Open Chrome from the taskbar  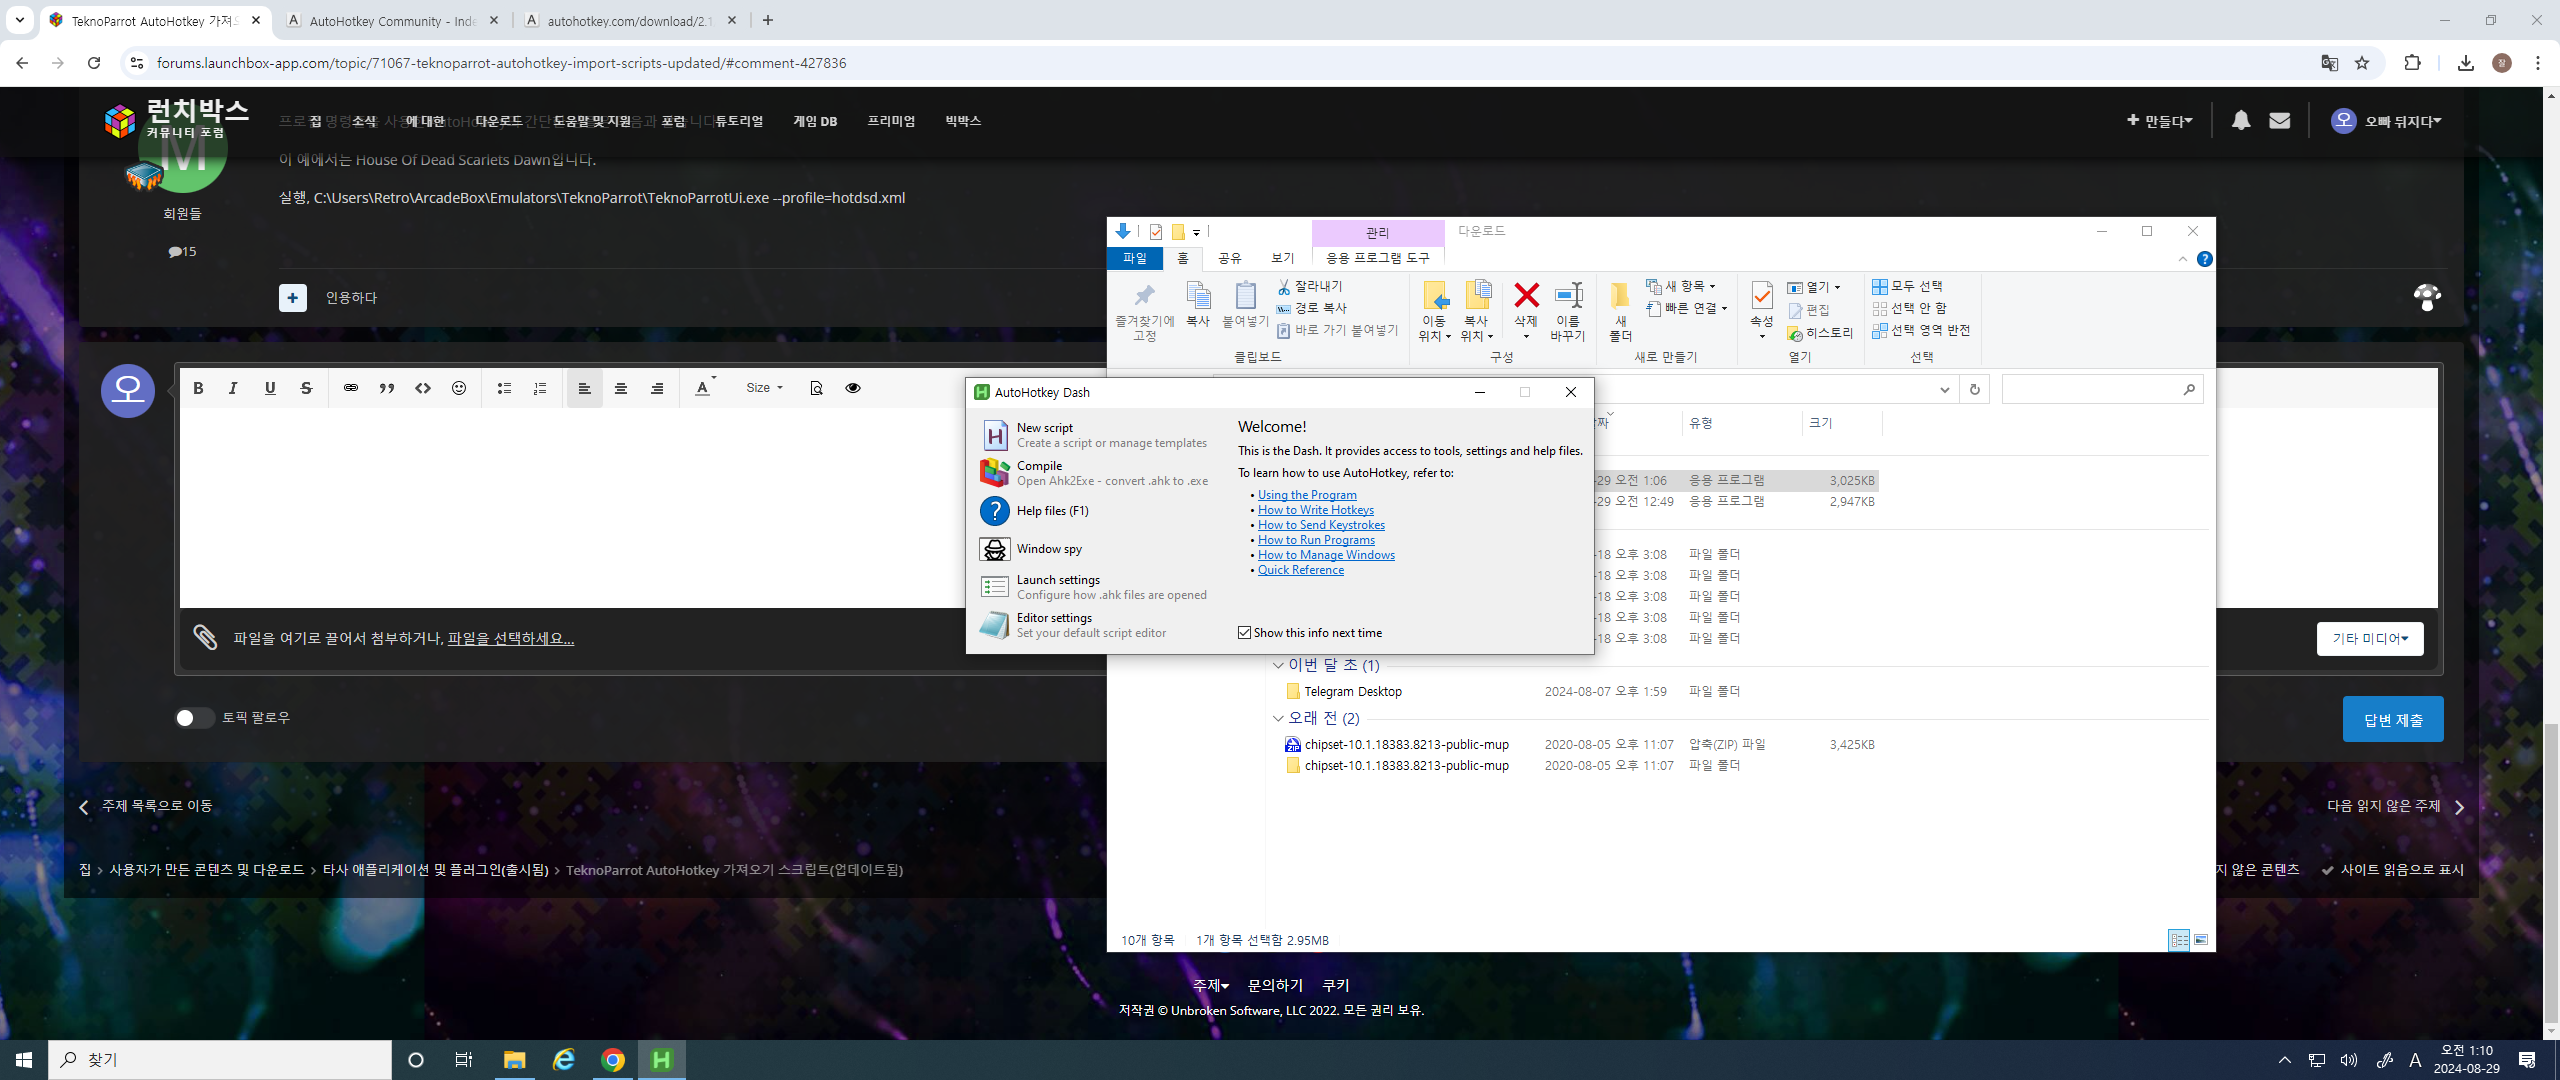(613, 1060)
